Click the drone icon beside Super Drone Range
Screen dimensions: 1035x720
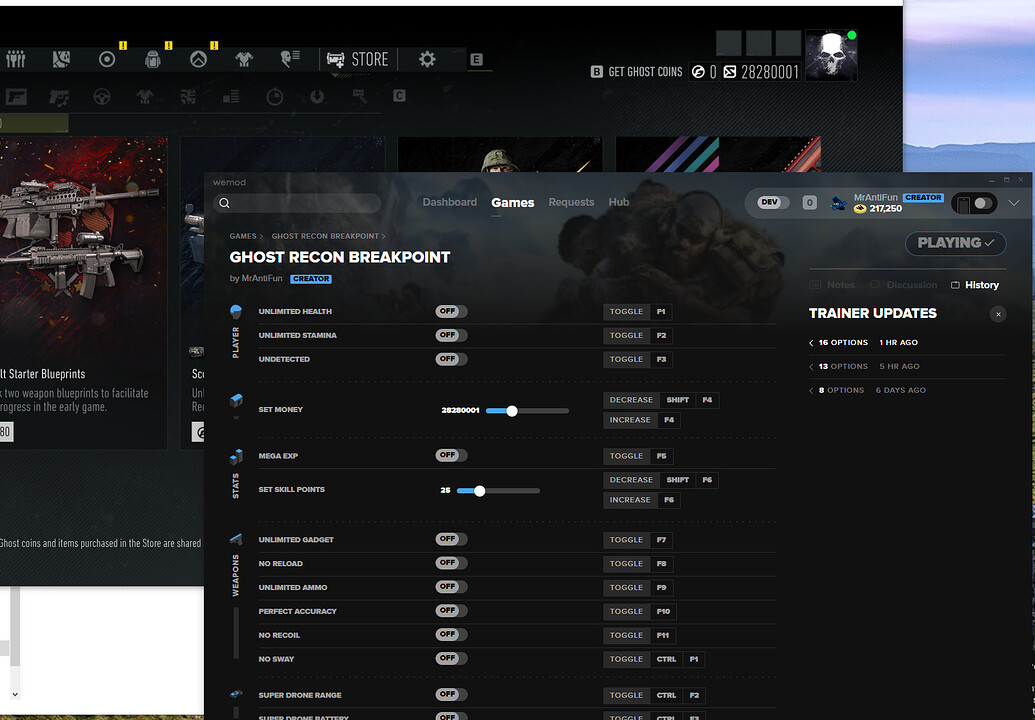(x=235, y=694)
